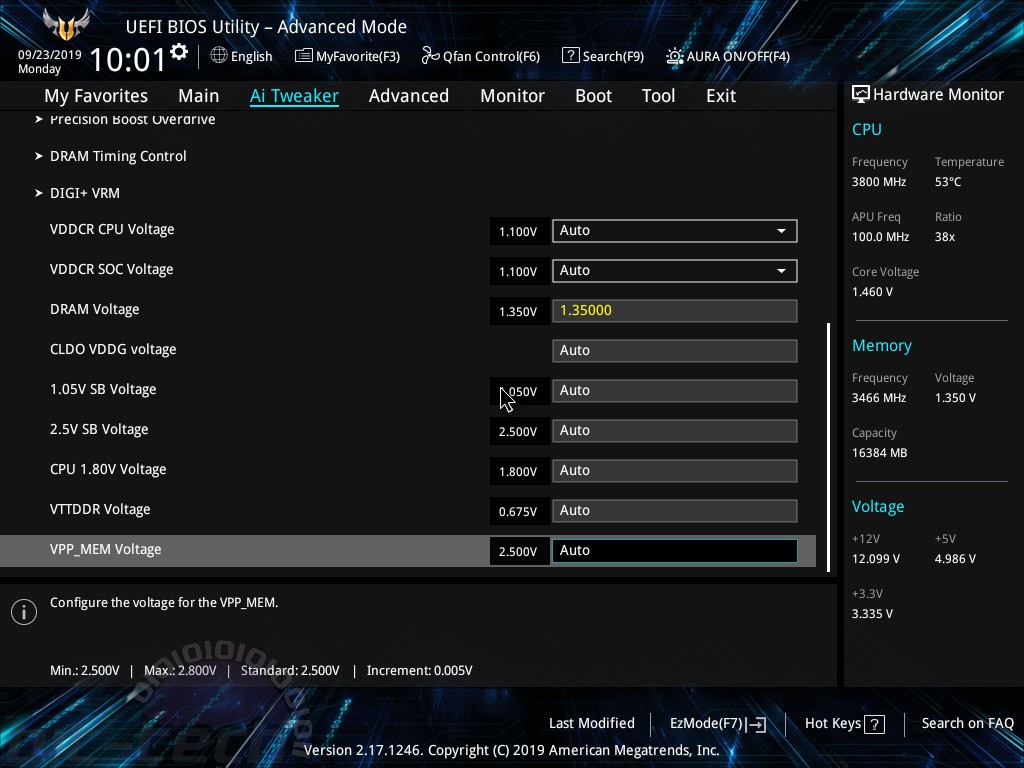Image resolution: width=1024 pixels, height=768 pixels.
Task: Click the CPU 1.80V Voltage input field
Action: [675, 471]
